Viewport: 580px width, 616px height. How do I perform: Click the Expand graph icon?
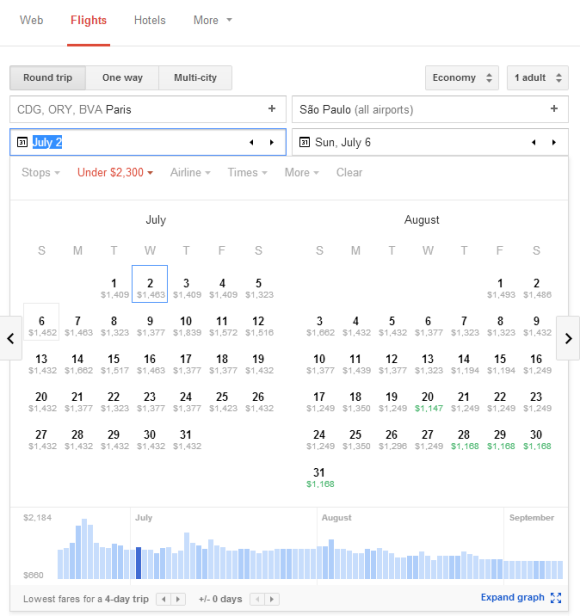pyautogui.click(x=556, y=598)
